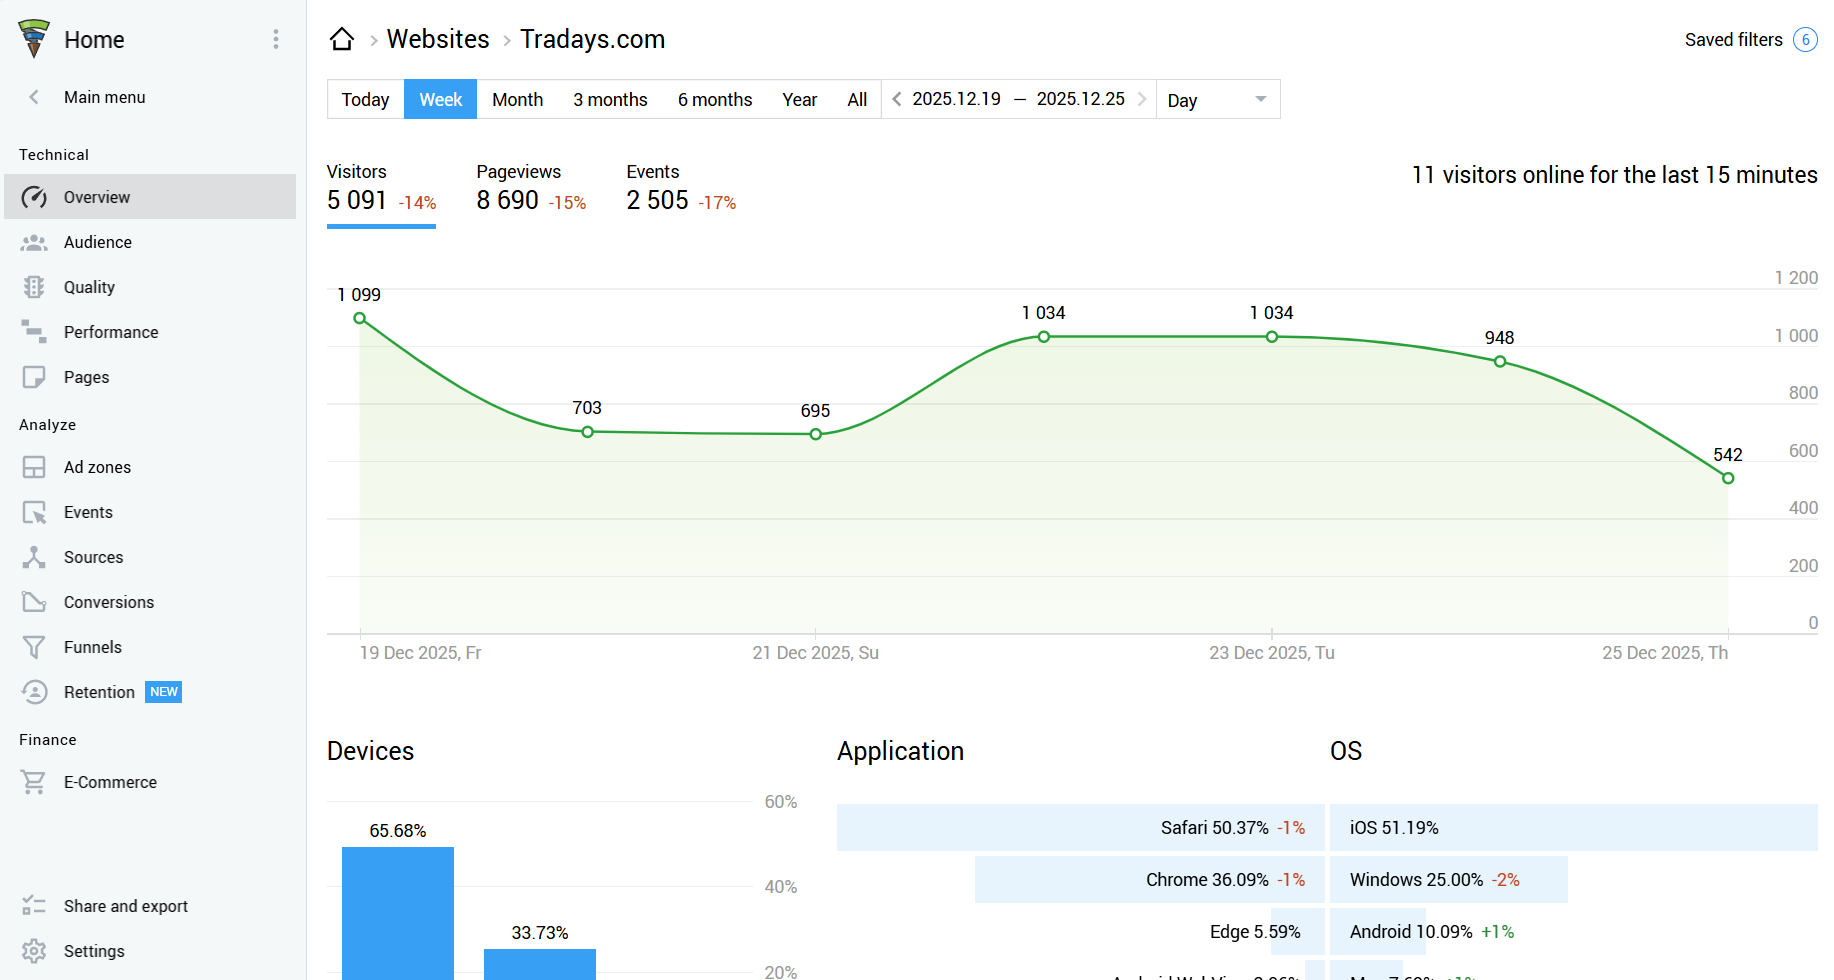Switch to the Year period
1834x980 pixels.
pos(799,99)
